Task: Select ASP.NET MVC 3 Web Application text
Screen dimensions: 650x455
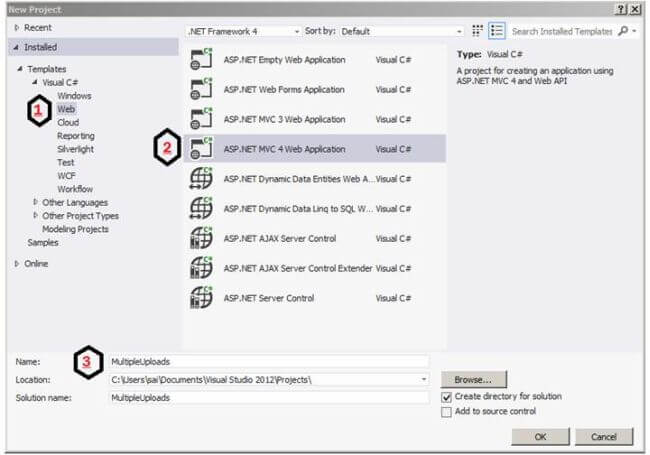Action: click(284, 119)
